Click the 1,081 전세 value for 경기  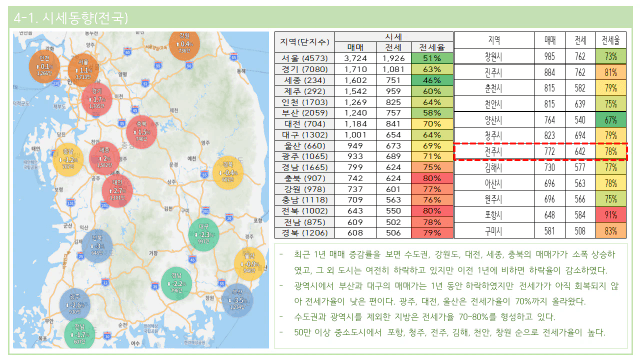tap(393, 69)
